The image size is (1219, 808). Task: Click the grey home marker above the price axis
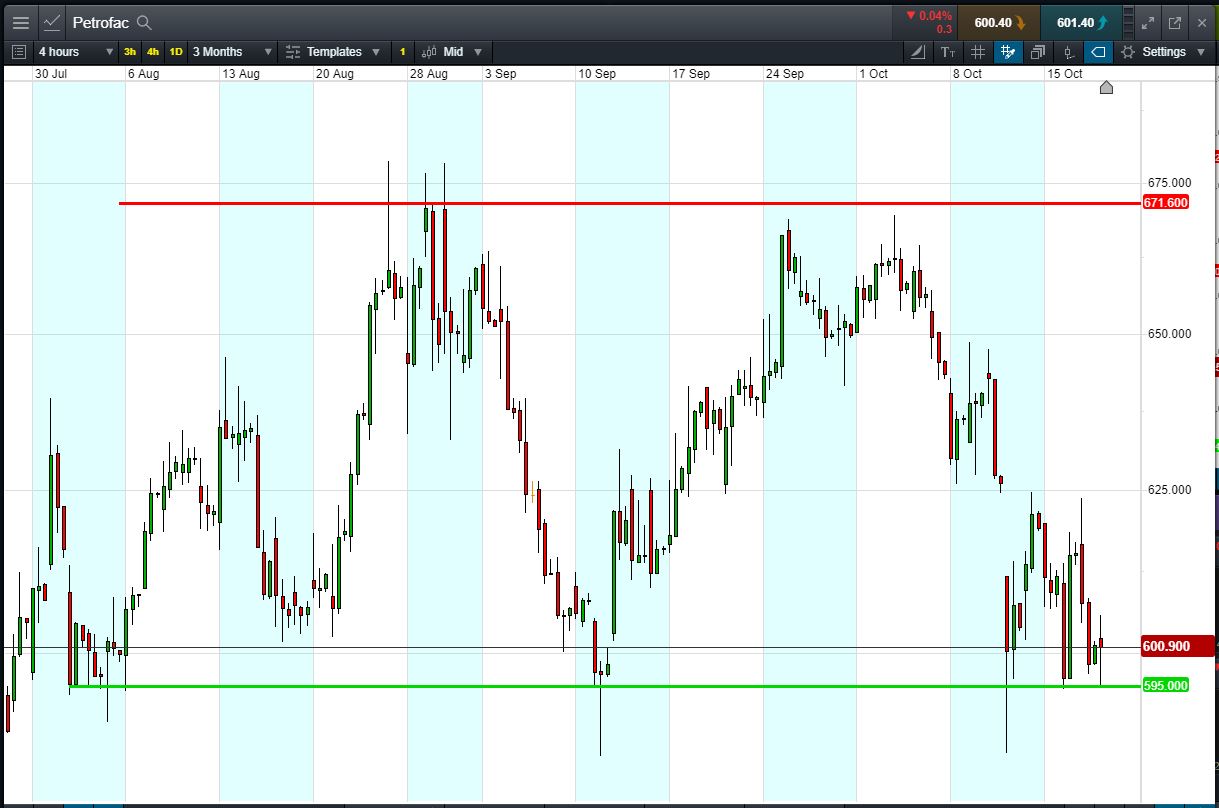[x=1106, y=88]
